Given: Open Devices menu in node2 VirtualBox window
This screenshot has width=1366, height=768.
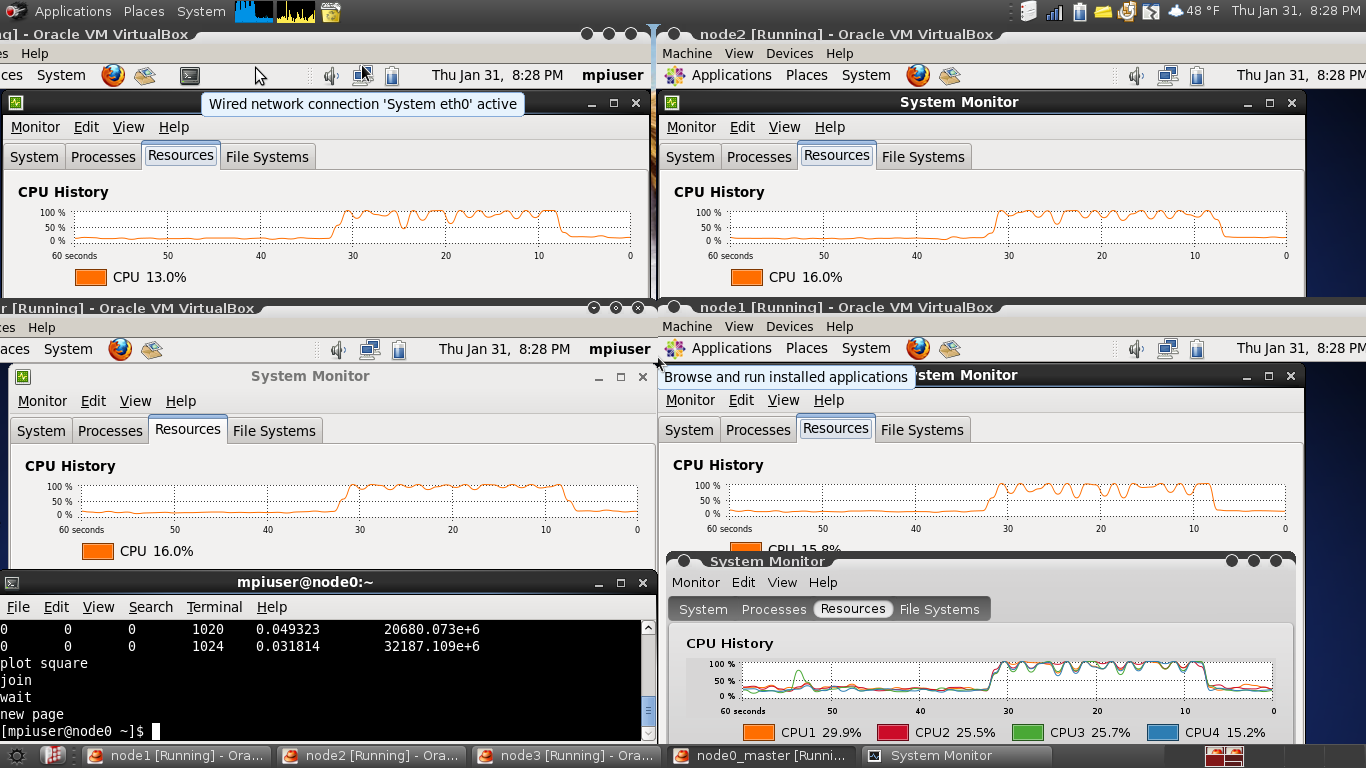Looking at the screenshot, I should click(x=790, y=53).
